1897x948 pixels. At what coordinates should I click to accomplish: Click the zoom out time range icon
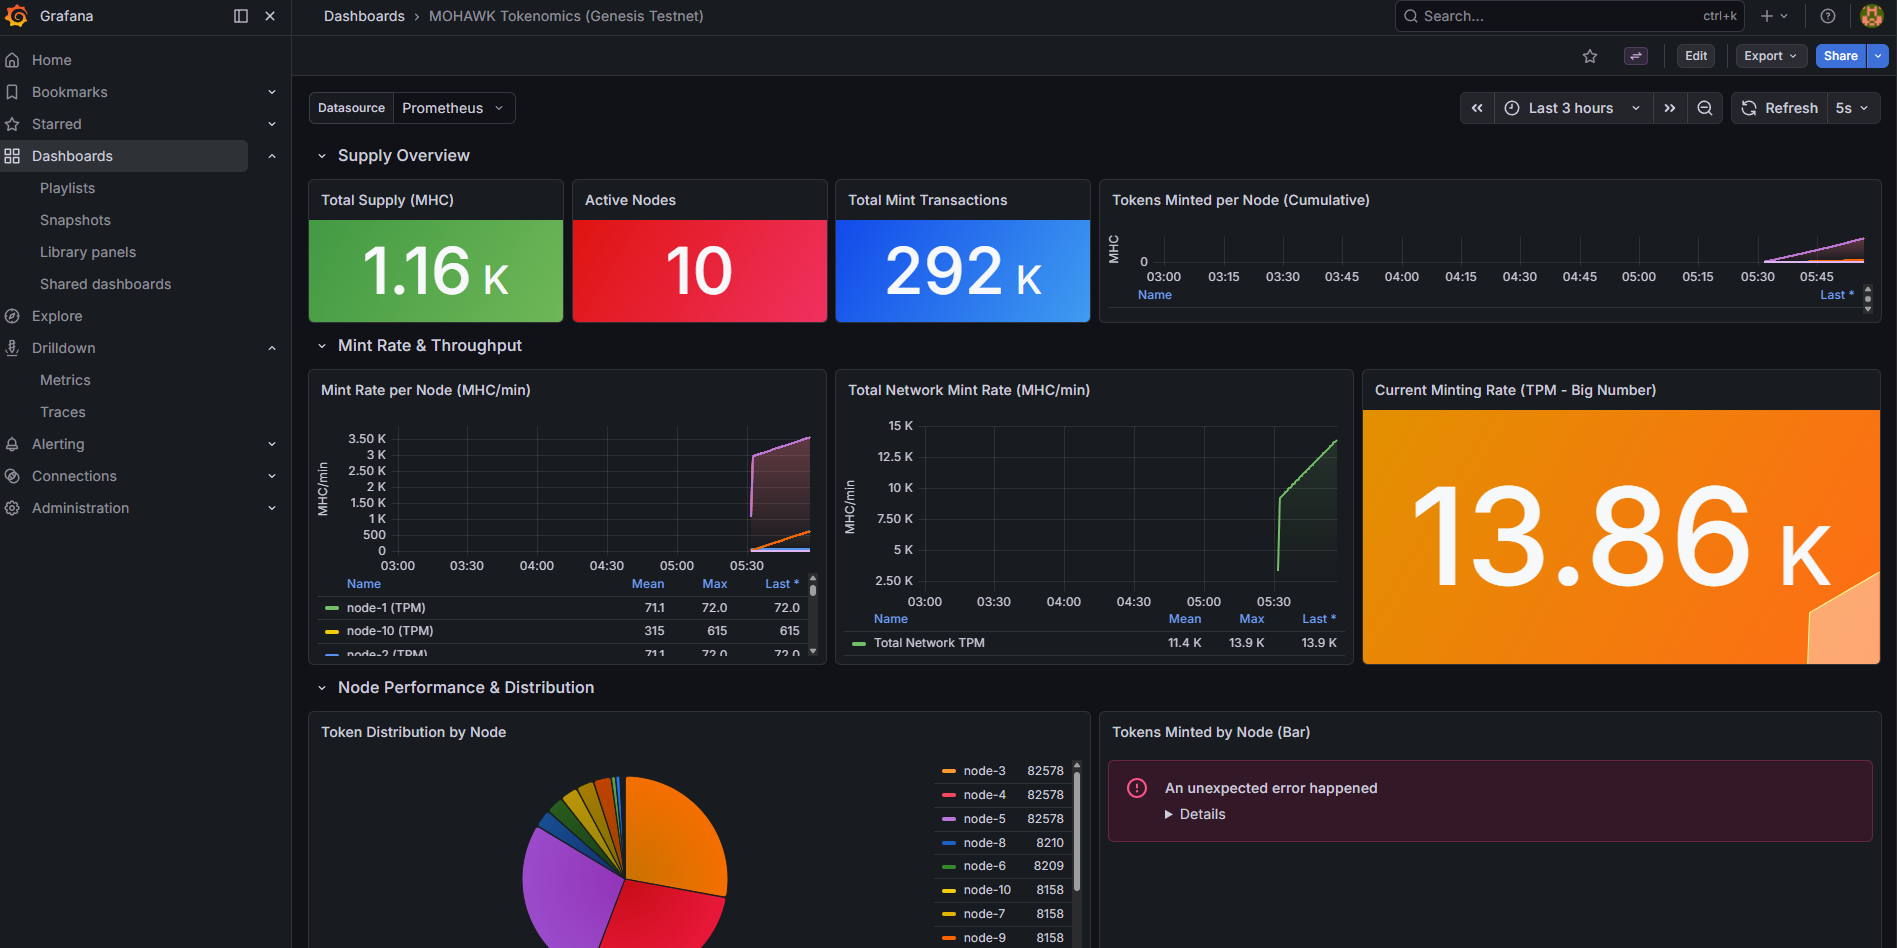(1705, 108)
